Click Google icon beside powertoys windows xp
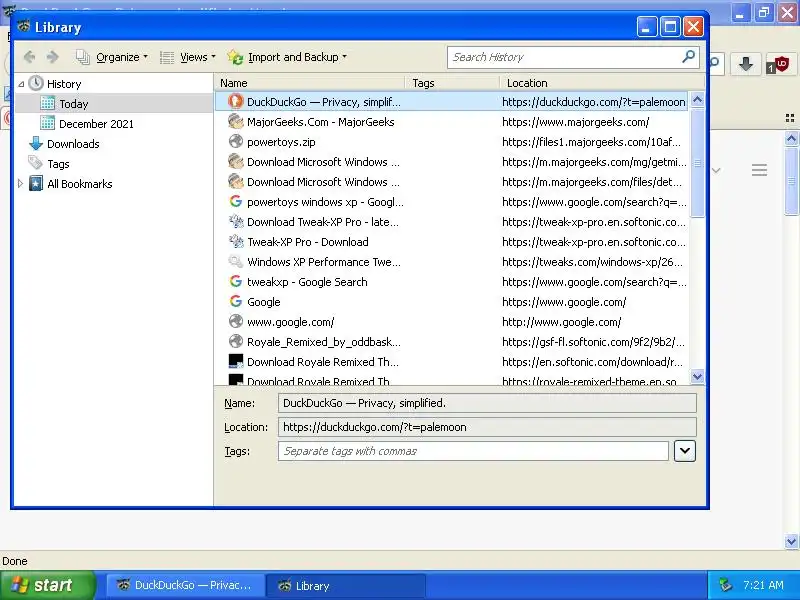Image resolution: width=800 pixels, height=600 pixels. coord(235,202)
